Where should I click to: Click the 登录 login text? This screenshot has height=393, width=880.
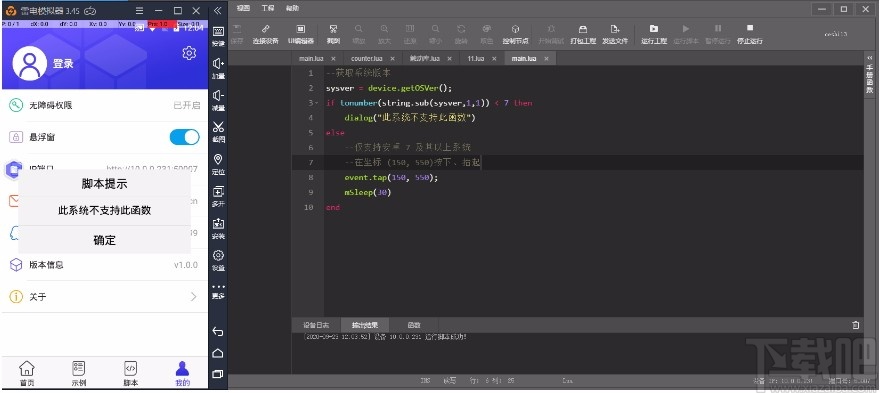point(63,63)
